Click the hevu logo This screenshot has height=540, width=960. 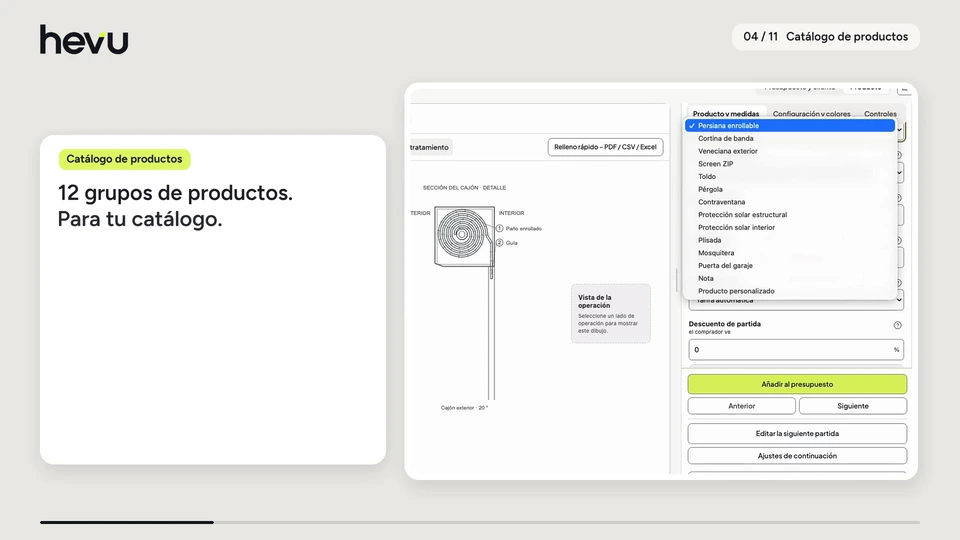click(x=84, y=39)
